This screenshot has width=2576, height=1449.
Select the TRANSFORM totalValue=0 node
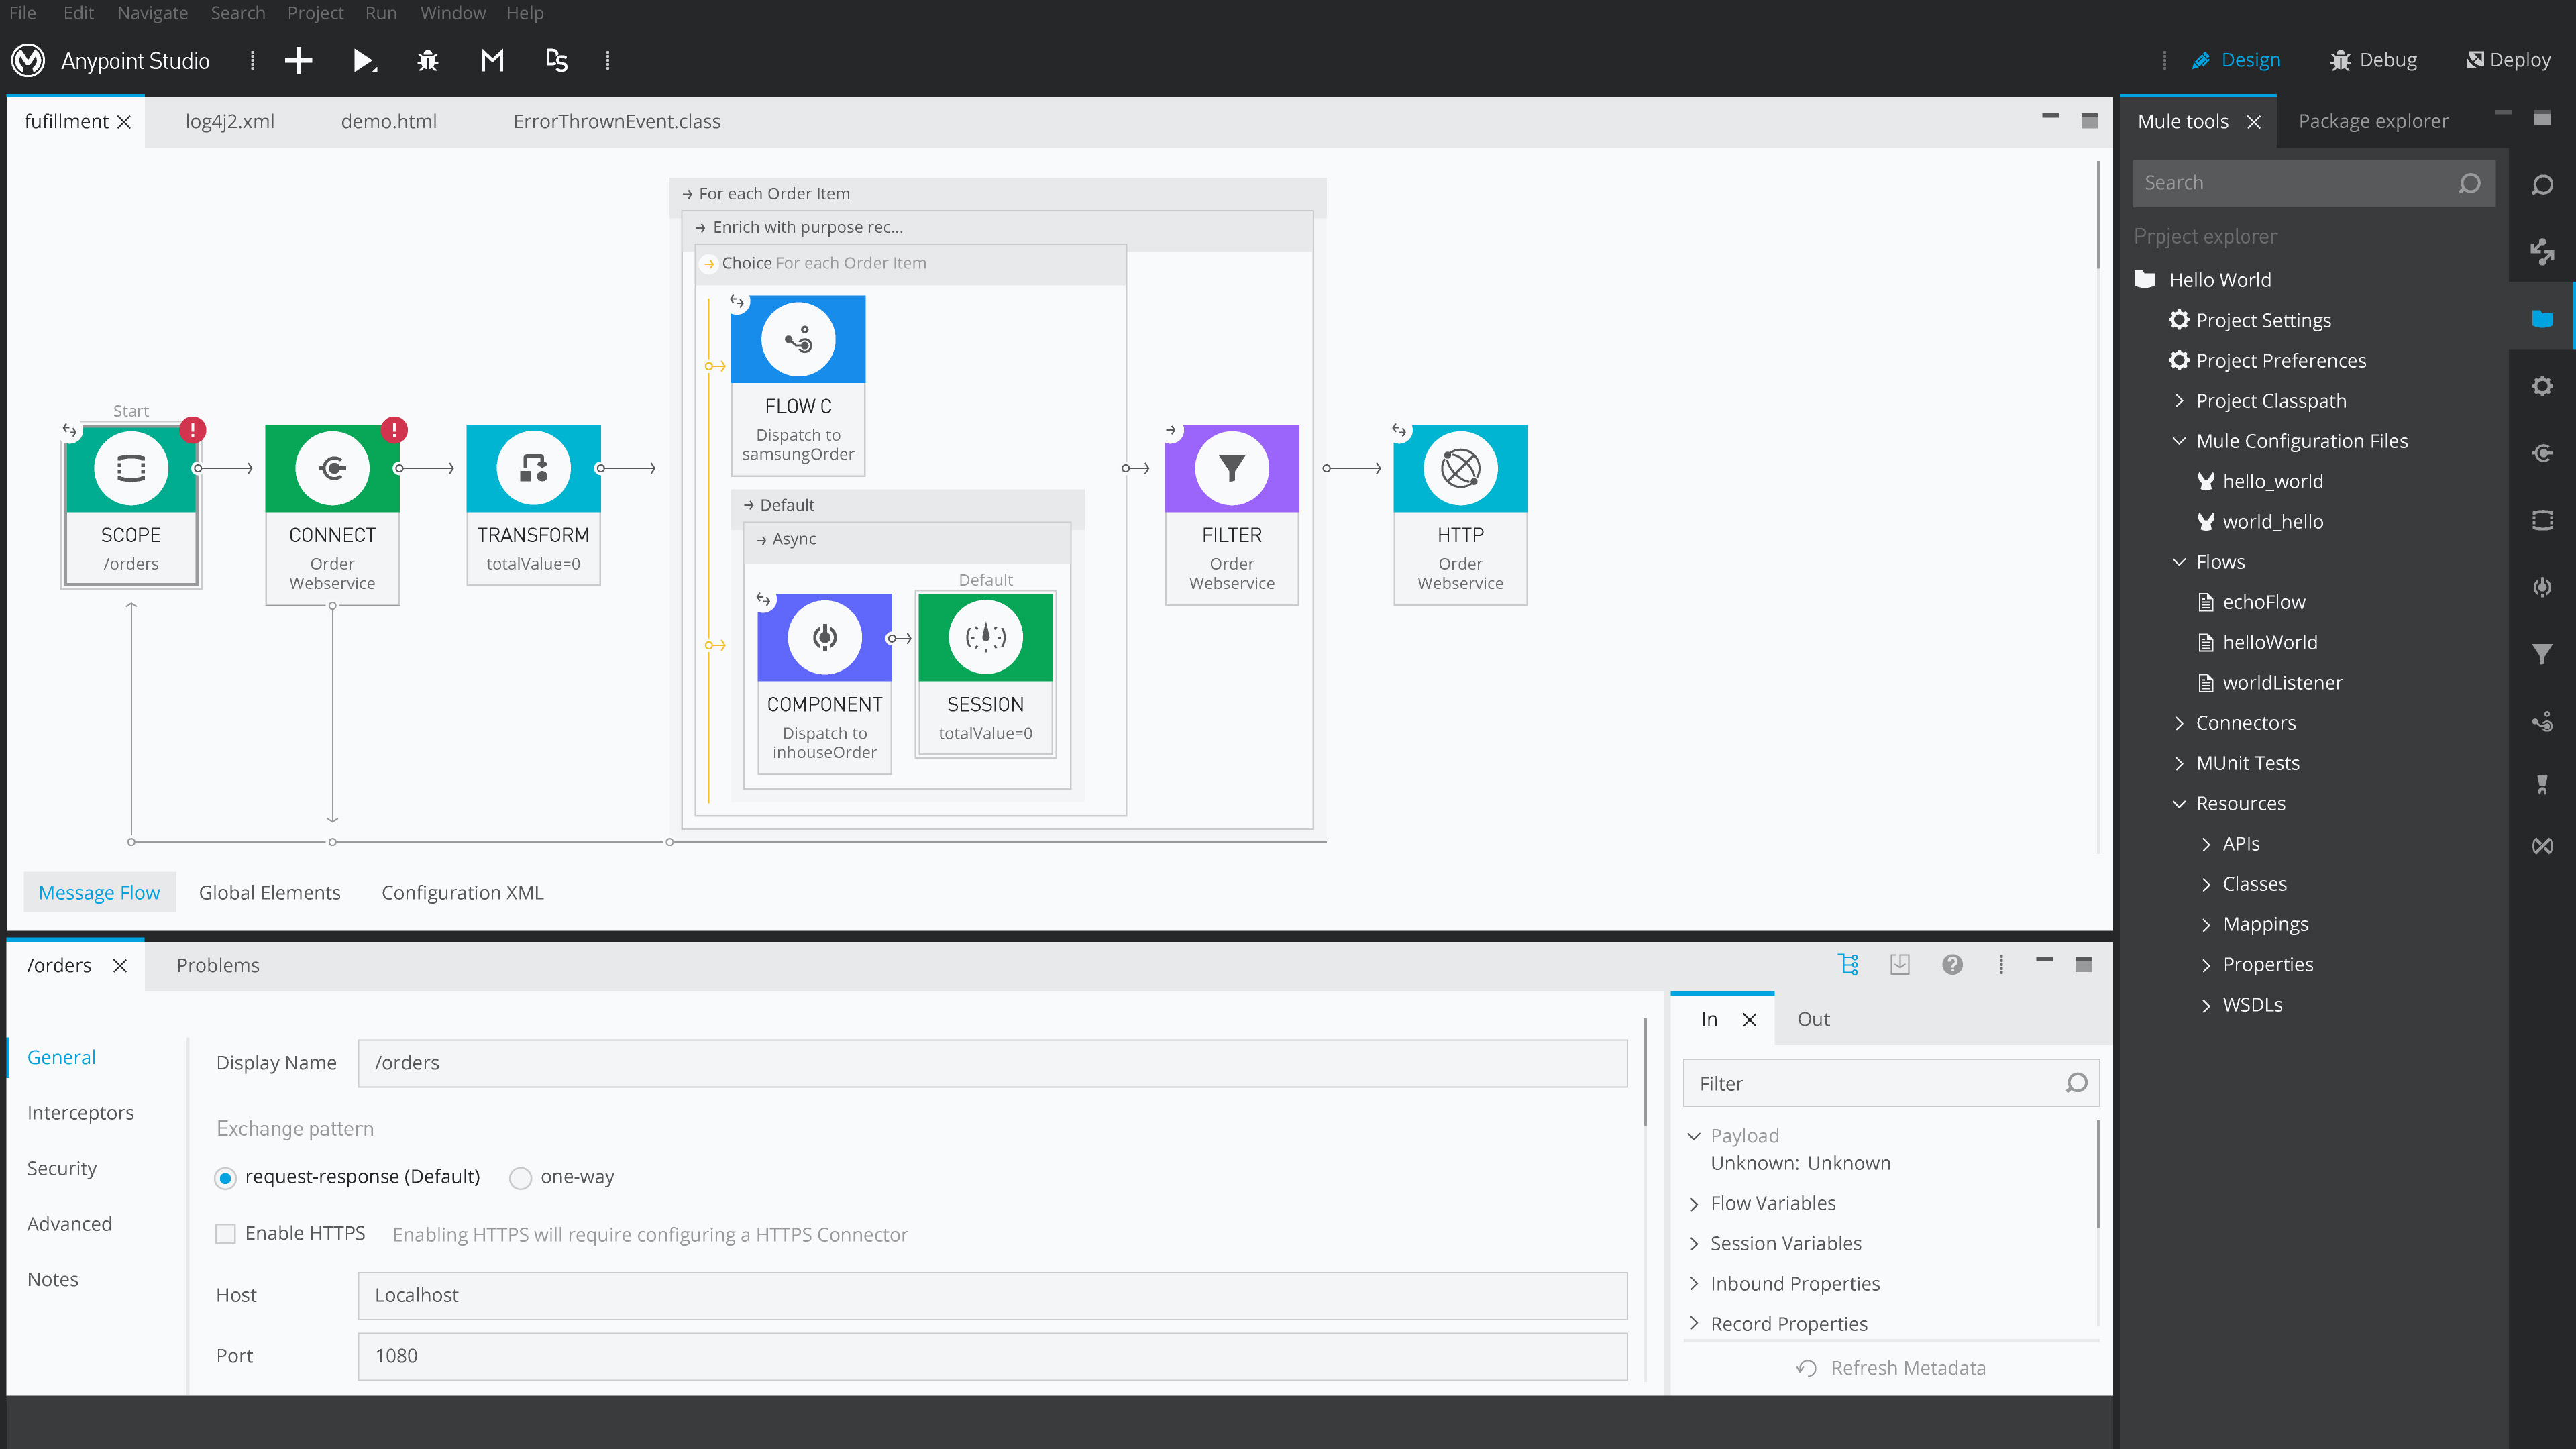(x=533, y=505)
